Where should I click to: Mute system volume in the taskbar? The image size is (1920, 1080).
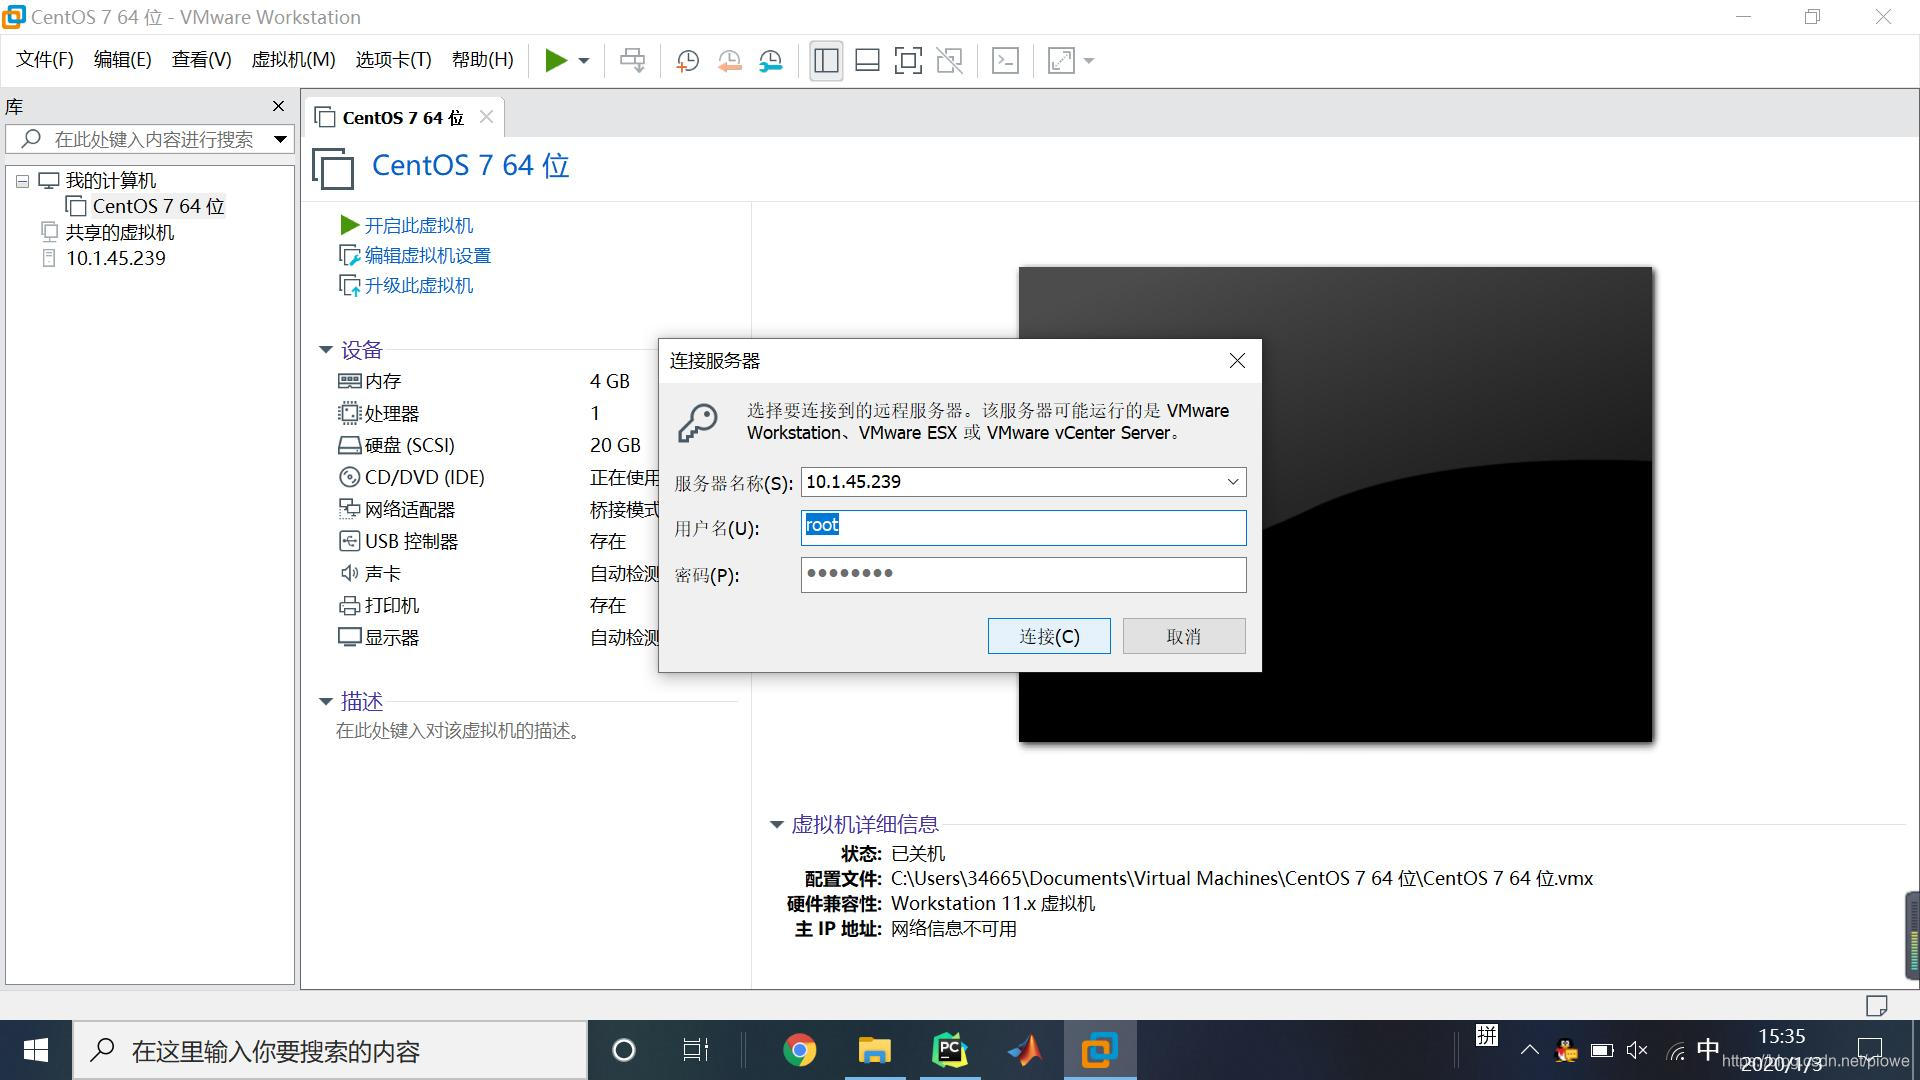[1637, 1050]
